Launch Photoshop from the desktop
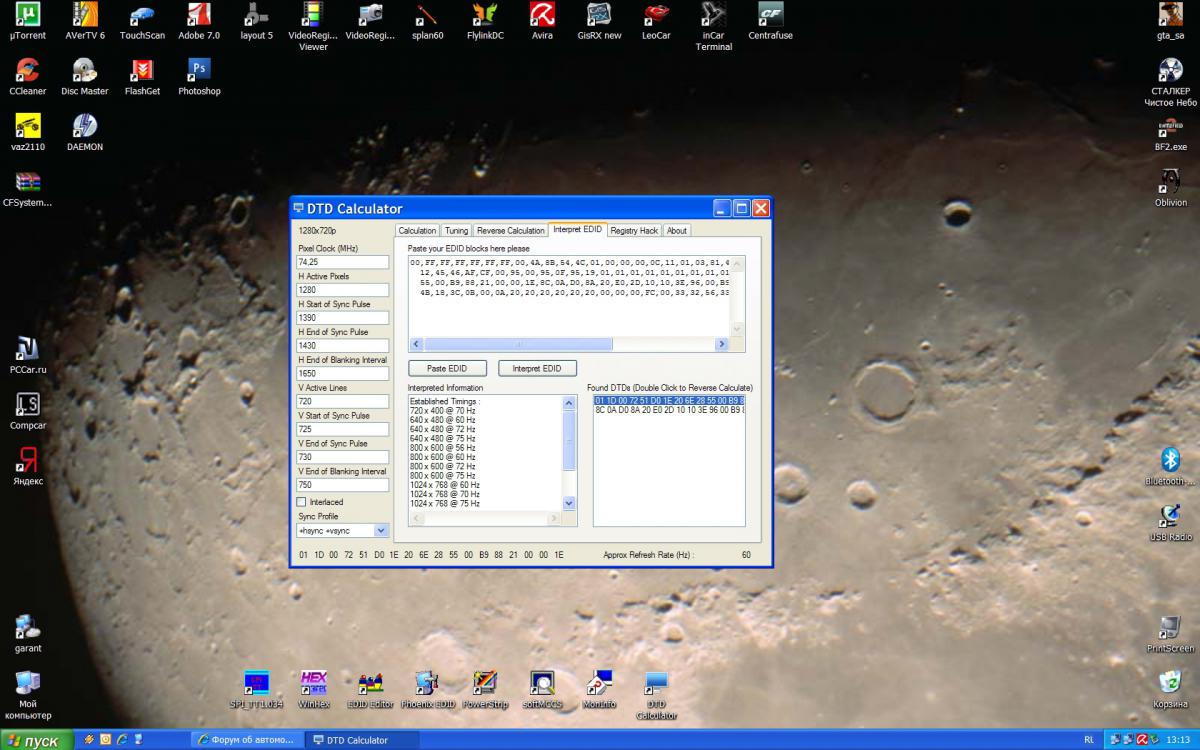1200x750 pixels. (x=199, y=71)
